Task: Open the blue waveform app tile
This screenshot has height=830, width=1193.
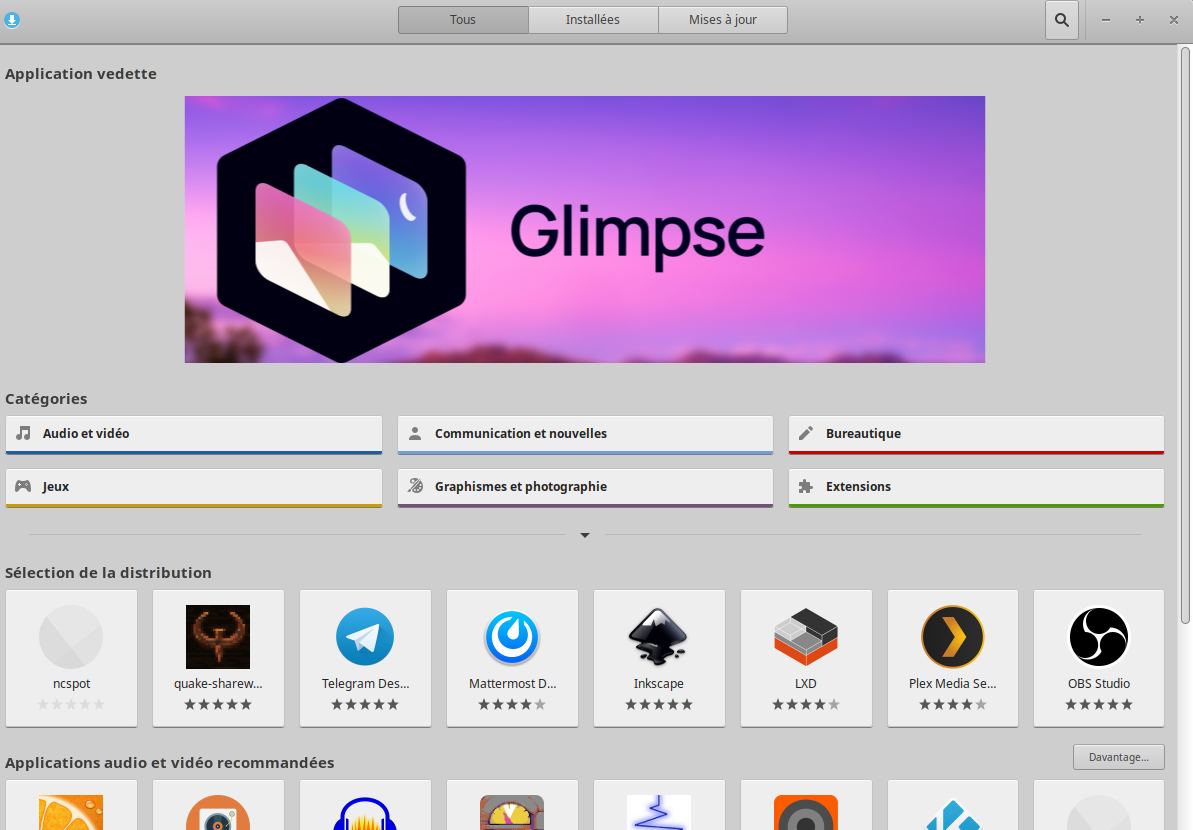Action: coord(659,805)
